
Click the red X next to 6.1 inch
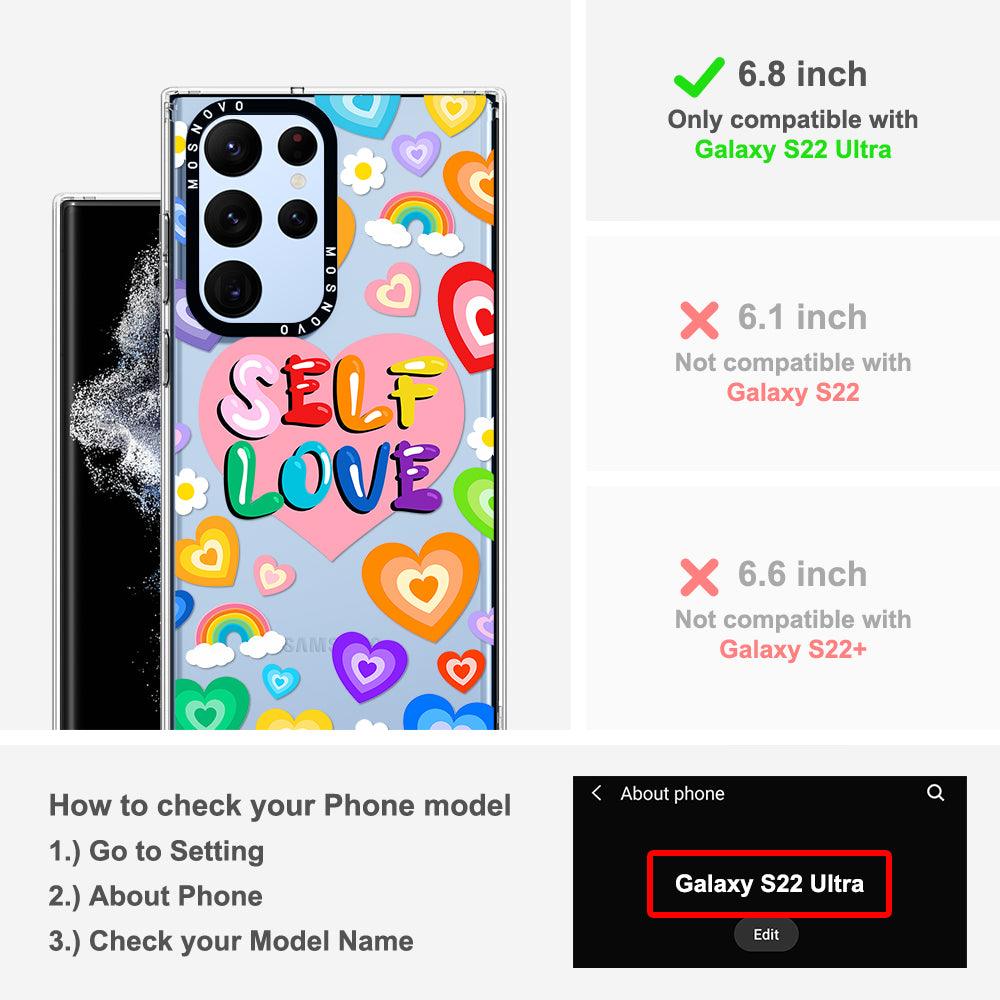pyautogui.click(x=699, y=320)
